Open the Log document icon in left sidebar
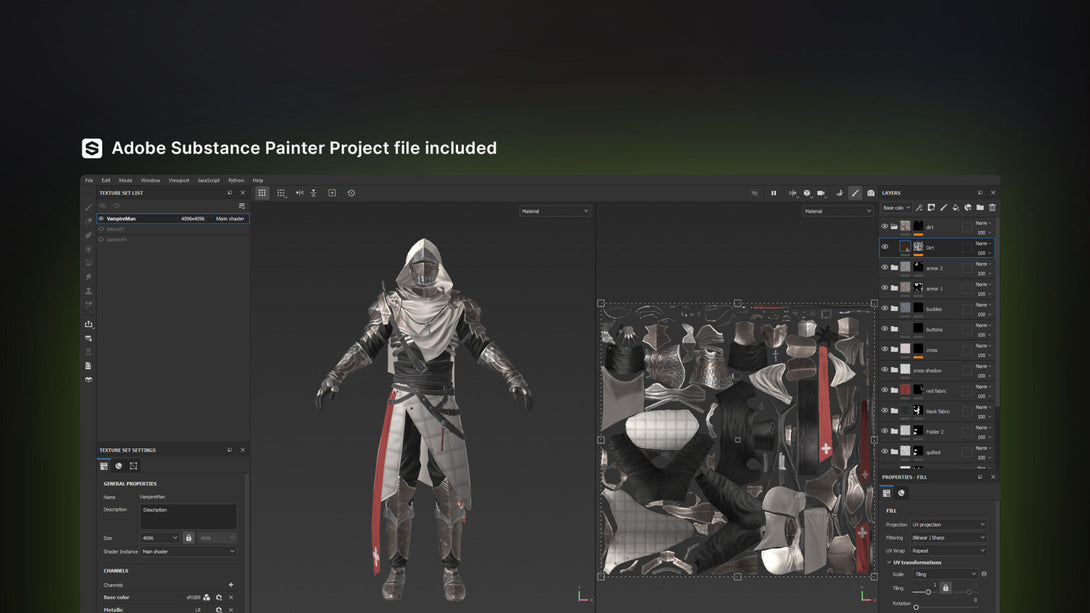The image size is (1090, 613). (x=88, y=366)
